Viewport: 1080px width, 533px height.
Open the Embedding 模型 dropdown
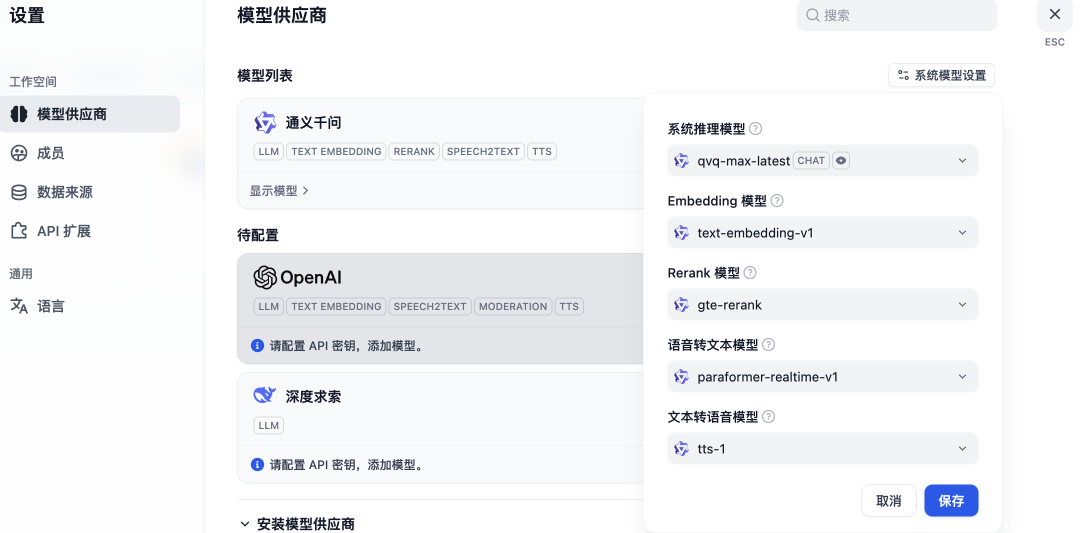tap(822, 233)
